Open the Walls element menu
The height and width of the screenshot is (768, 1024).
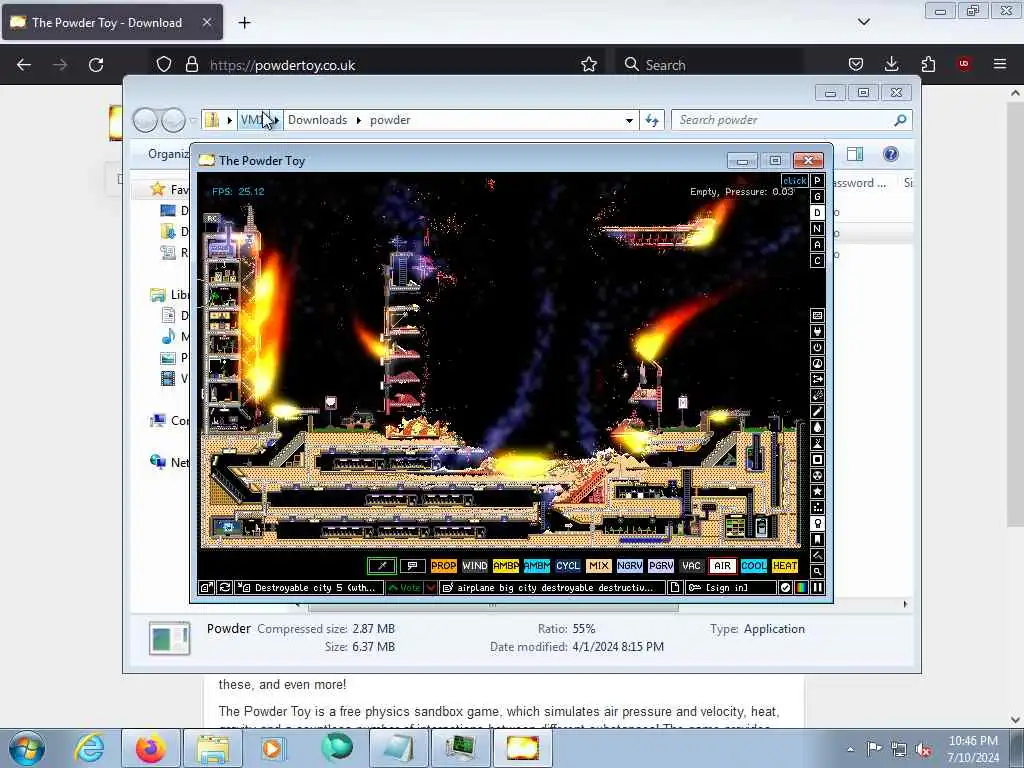coord(817,316)
